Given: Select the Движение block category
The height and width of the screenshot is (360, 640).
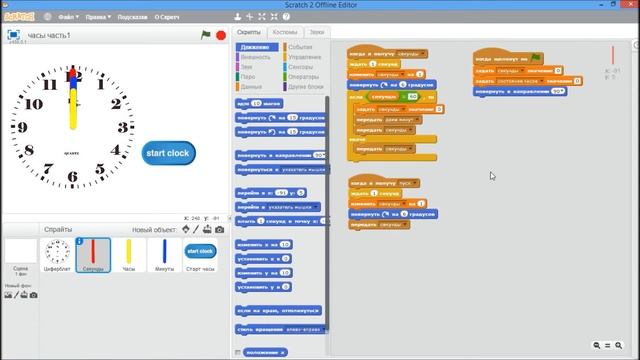Looking at the screenshot, I should click(x=257, y=47).
